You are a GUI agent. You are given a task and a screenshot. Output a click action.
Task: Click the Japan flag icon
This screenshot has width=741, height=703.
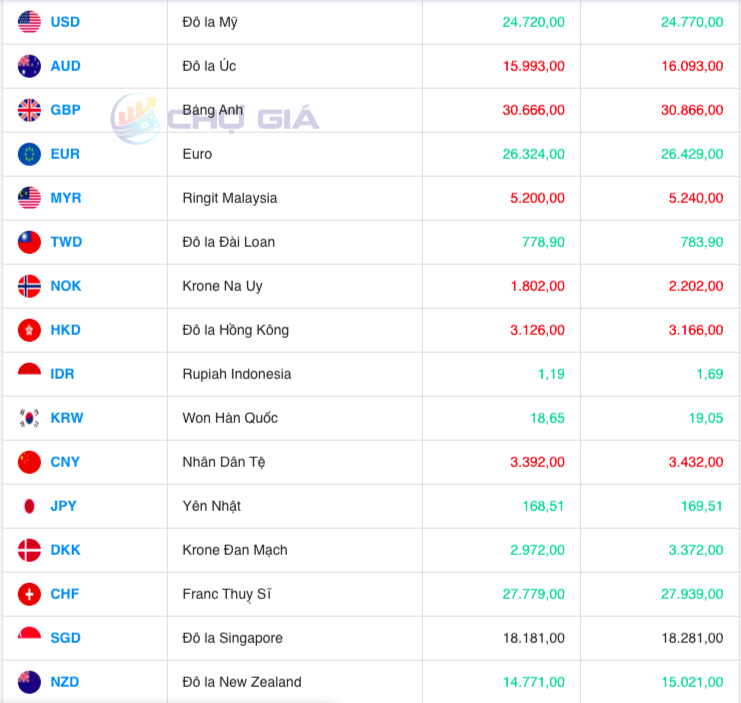coord(29,506)
